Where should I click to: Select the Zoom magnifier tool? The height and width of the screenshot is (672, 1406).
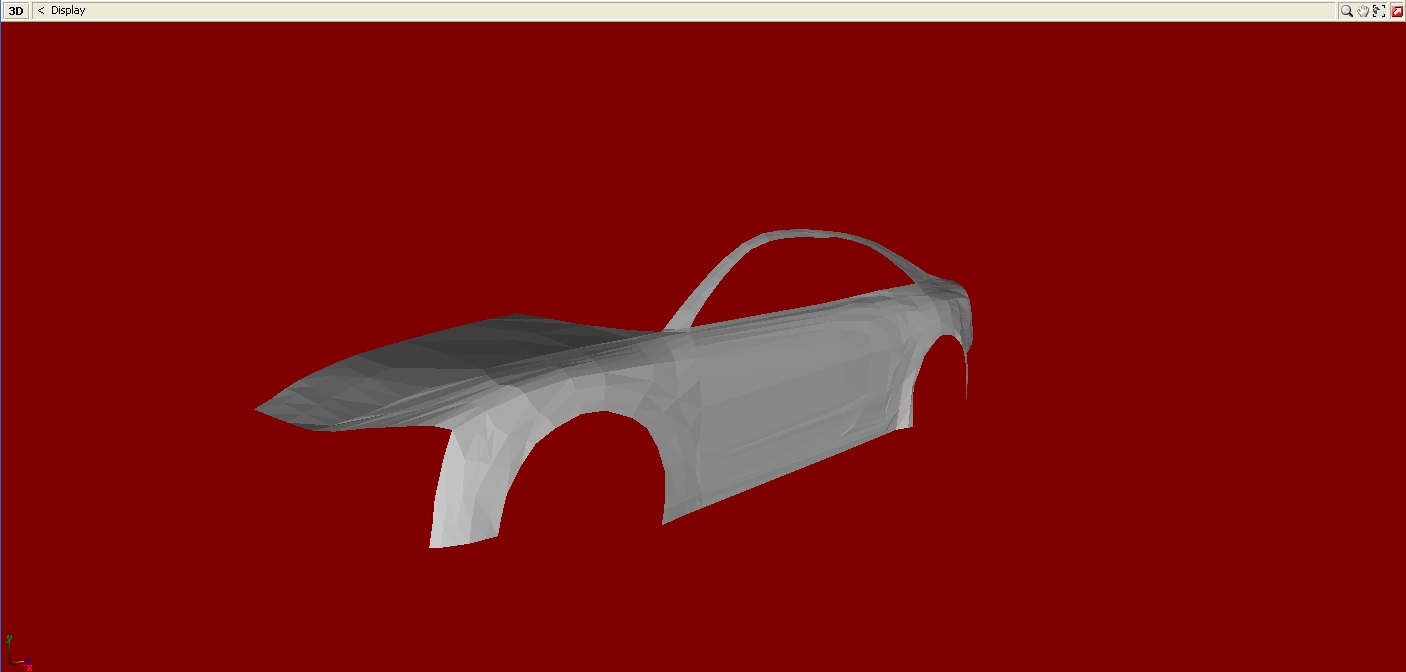tap(1347, 11)
